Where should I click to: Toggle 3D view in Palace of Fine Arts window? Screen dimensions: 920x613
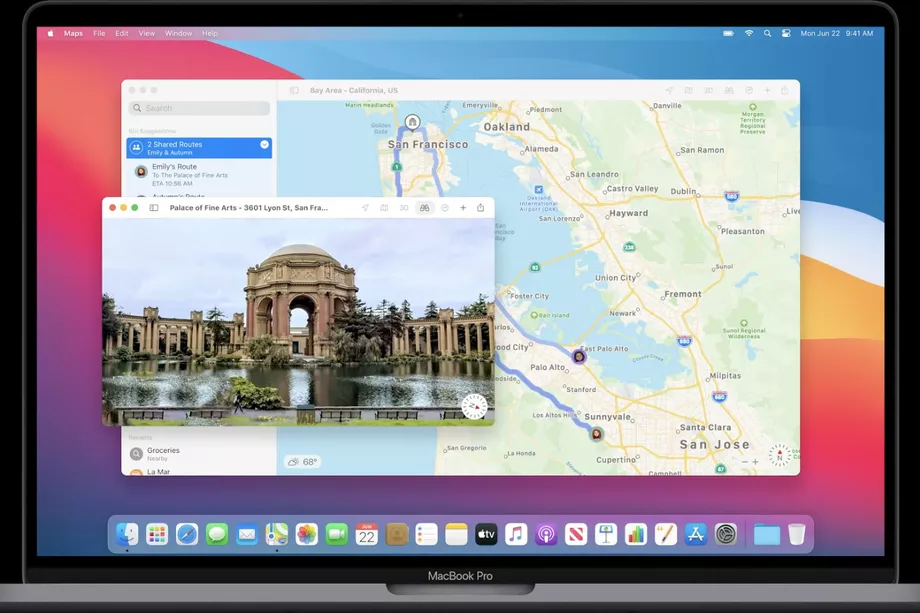coord(404,208)
